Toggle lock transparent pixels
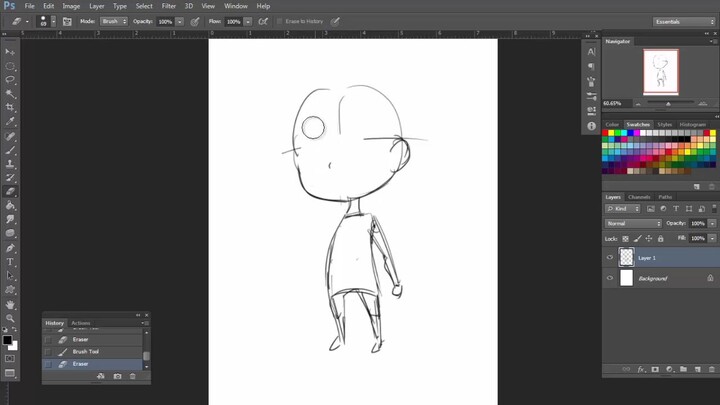The width and height of the screenshot is (720, 405). pyautogui.click(x=625, y=239)
